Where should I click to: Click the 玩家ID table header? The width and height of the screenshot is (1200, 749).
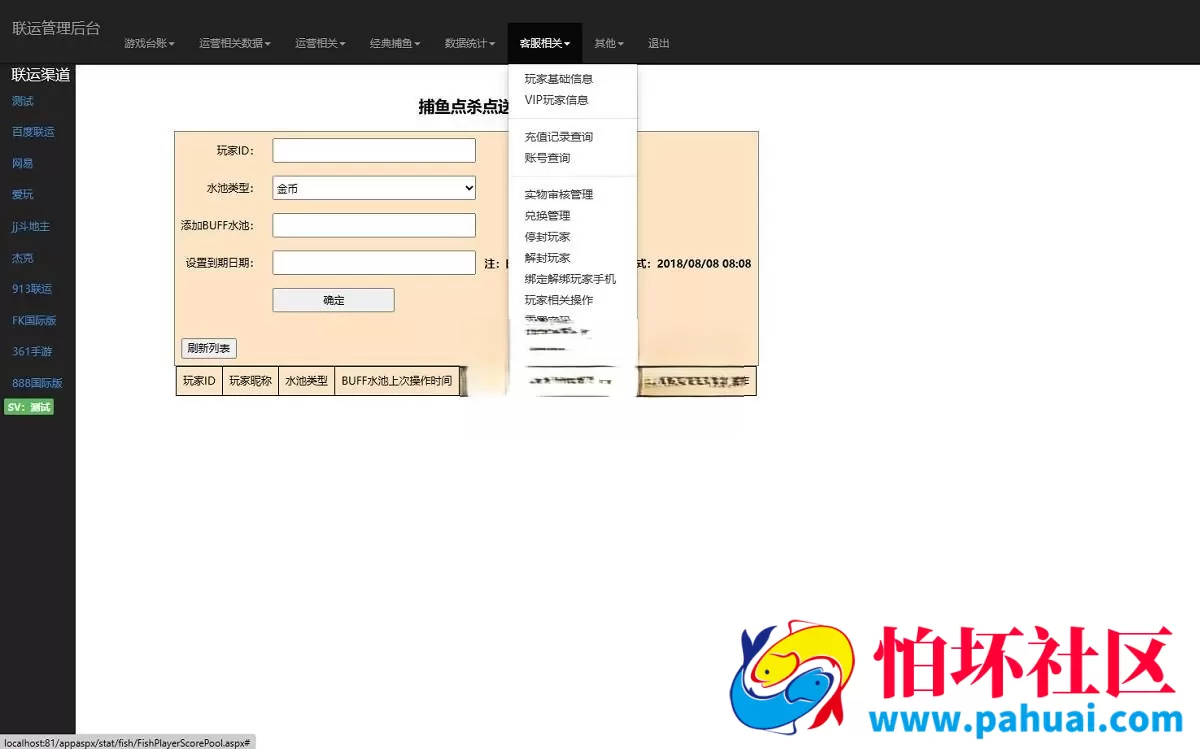(199, 381)
